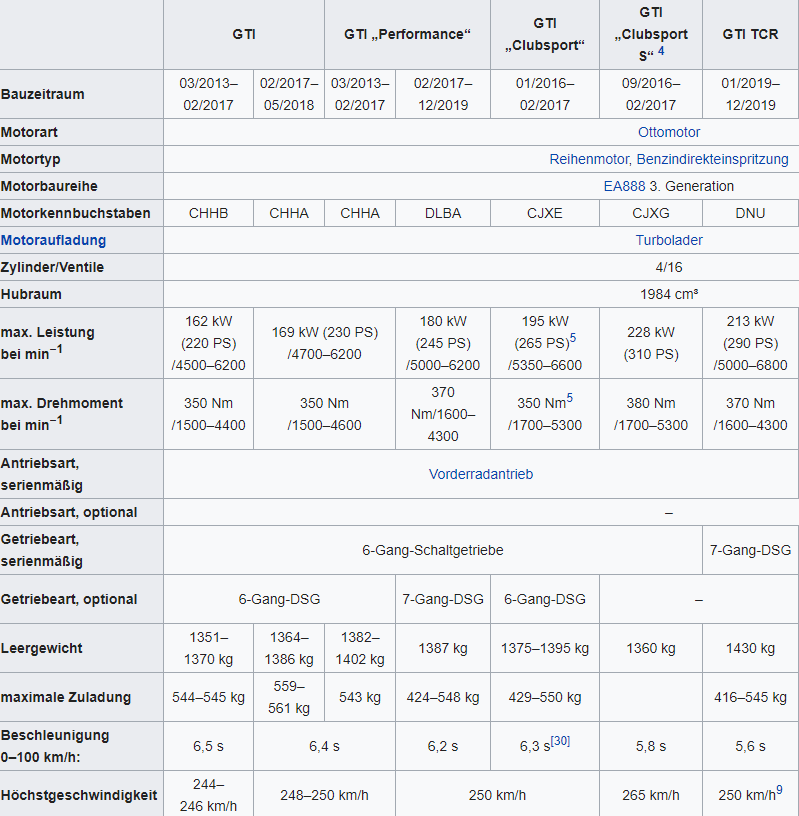The height and width of the screenshot is (816, 799).
Task: Click footnote 4 next to Clubsport S
Action: point(661,51)
